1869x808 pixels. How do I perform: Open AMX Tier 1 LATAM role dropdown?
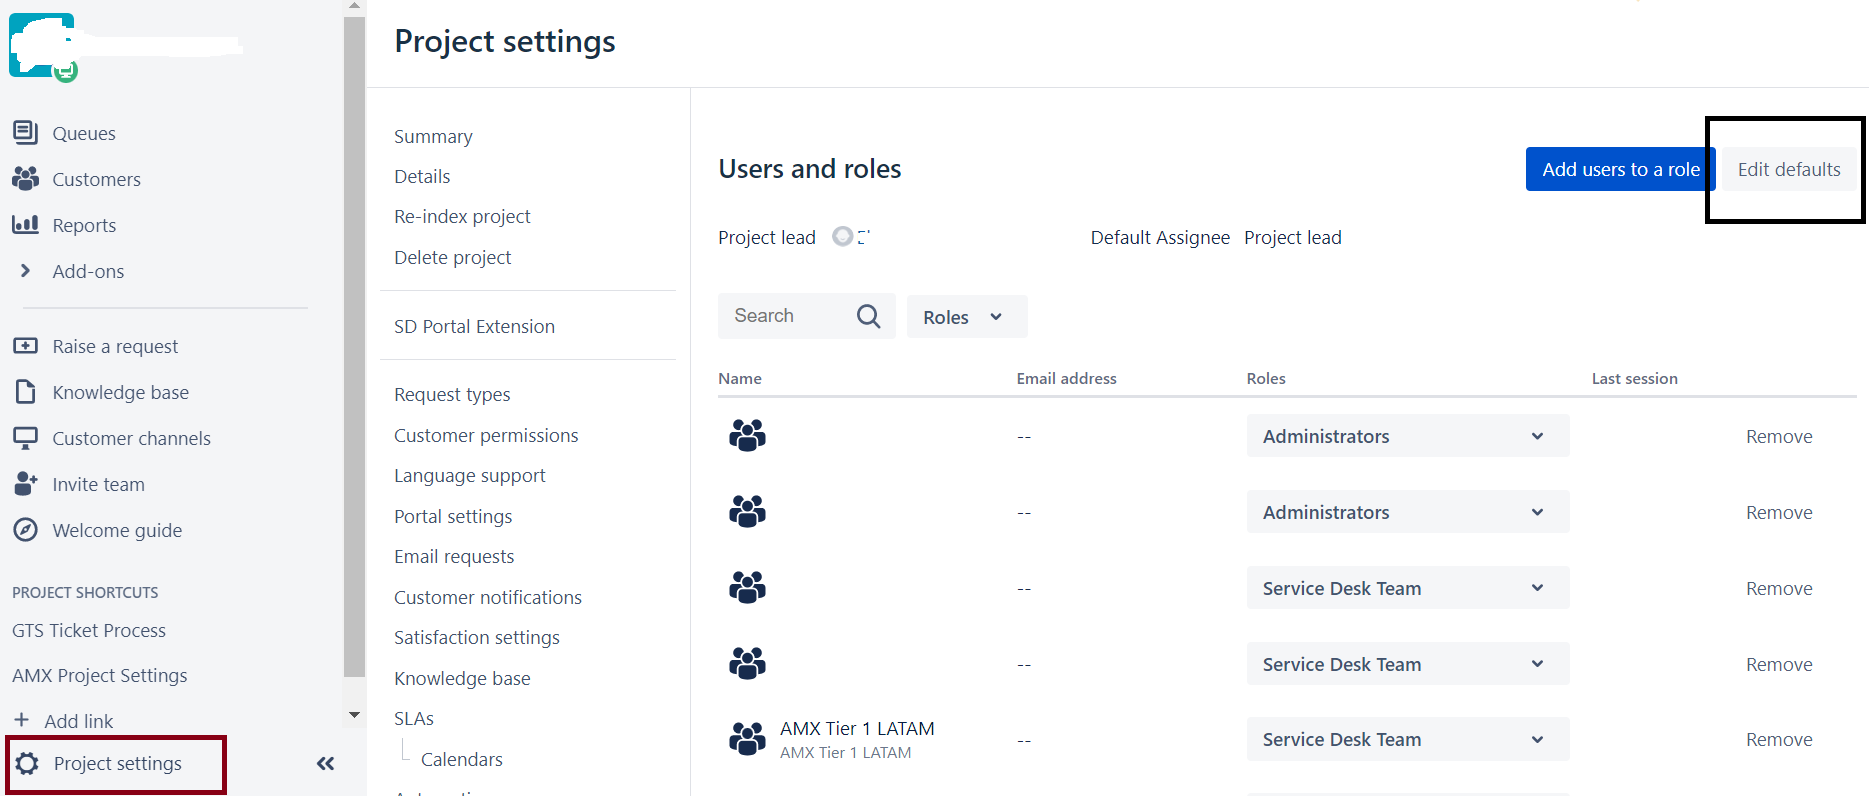[1406, 740]
